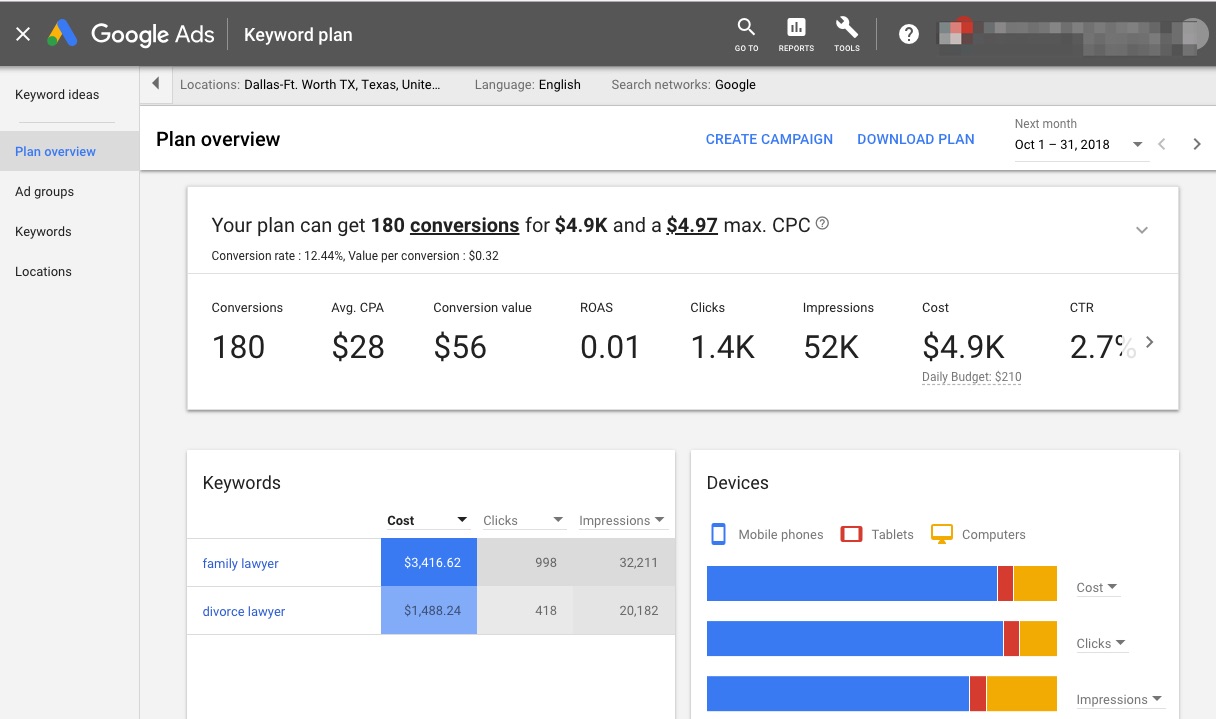Open the Tools wrench icon
The width and height of the screenshot is (1216, 719).
(x=846, y=33)
